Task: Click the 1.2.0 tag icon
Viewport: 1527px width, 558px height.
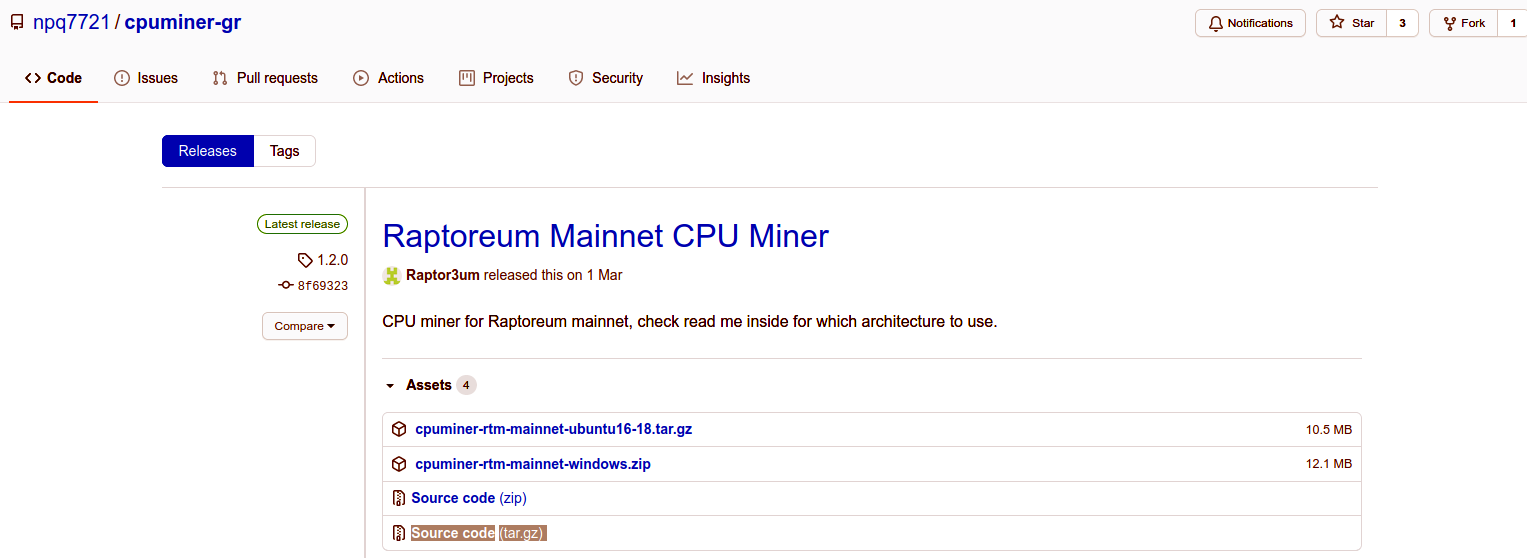Action: click(x=305, y=260)
